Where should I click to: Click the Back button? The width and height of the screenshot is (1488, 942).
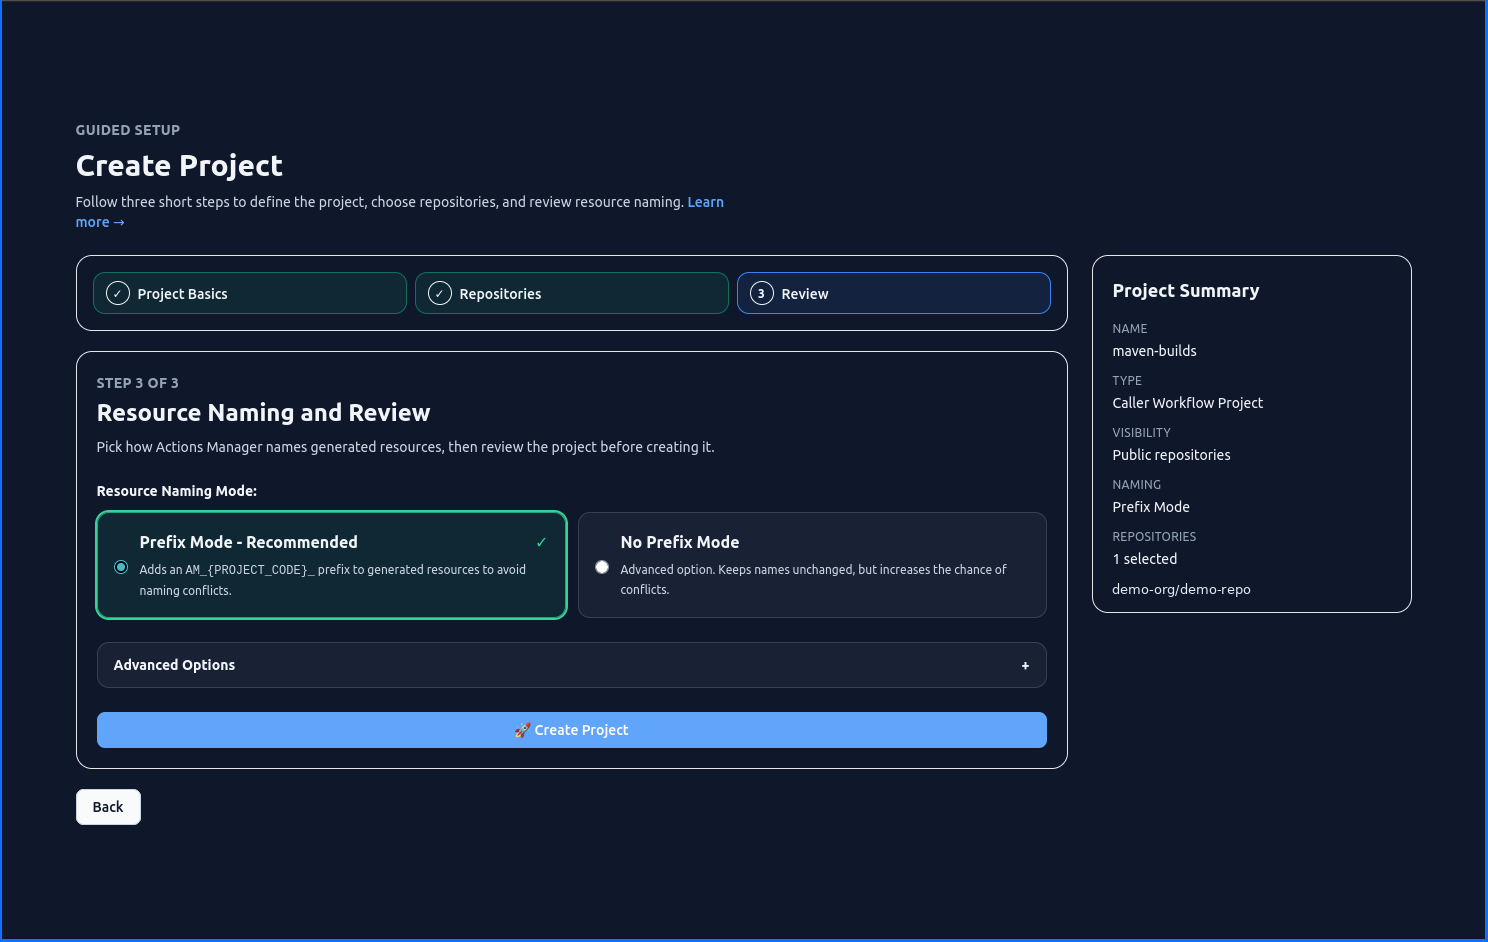tap(108, 807)
